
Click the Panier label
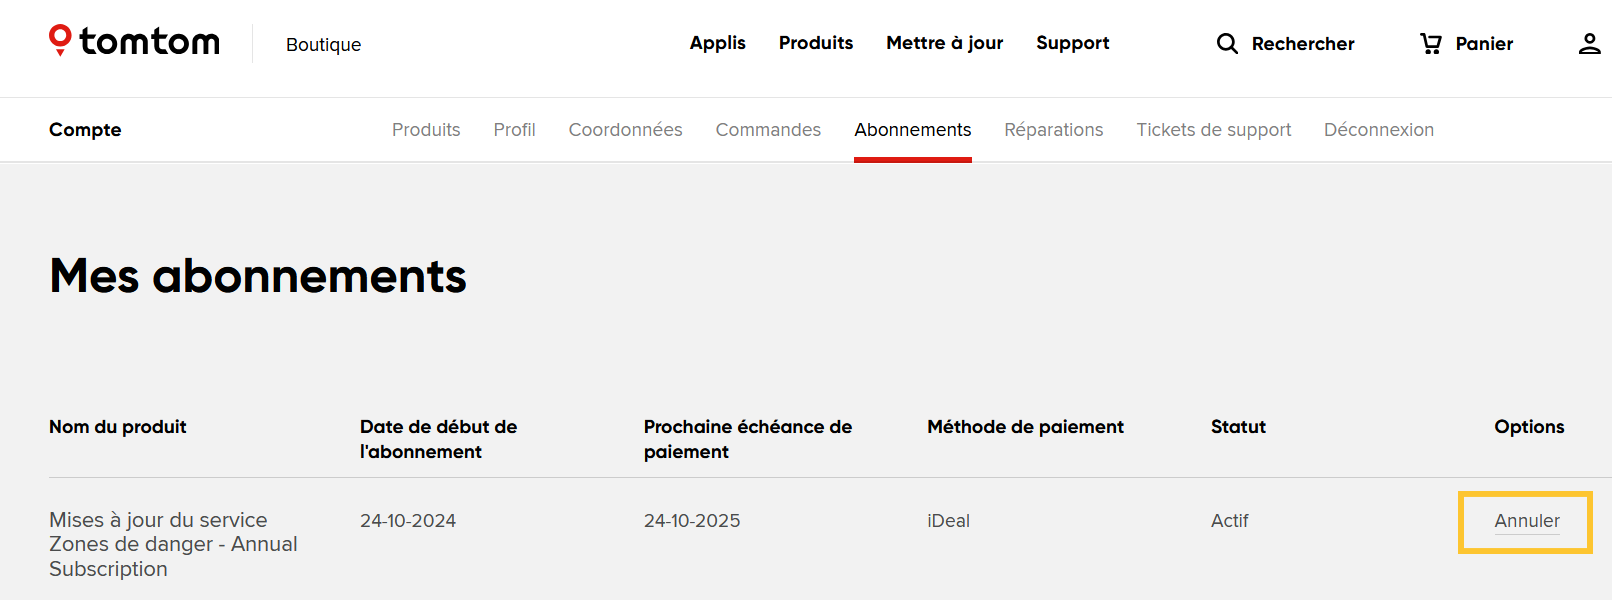[x=1484, y=44]
